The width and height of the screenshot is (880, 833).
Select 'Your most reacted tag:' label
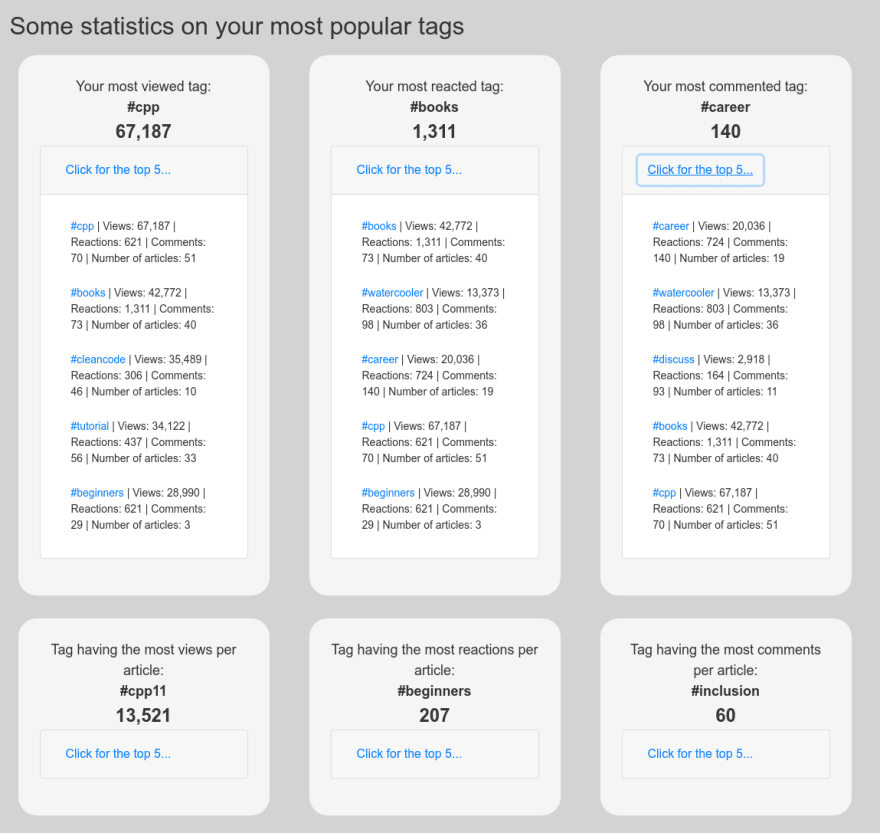434,86
